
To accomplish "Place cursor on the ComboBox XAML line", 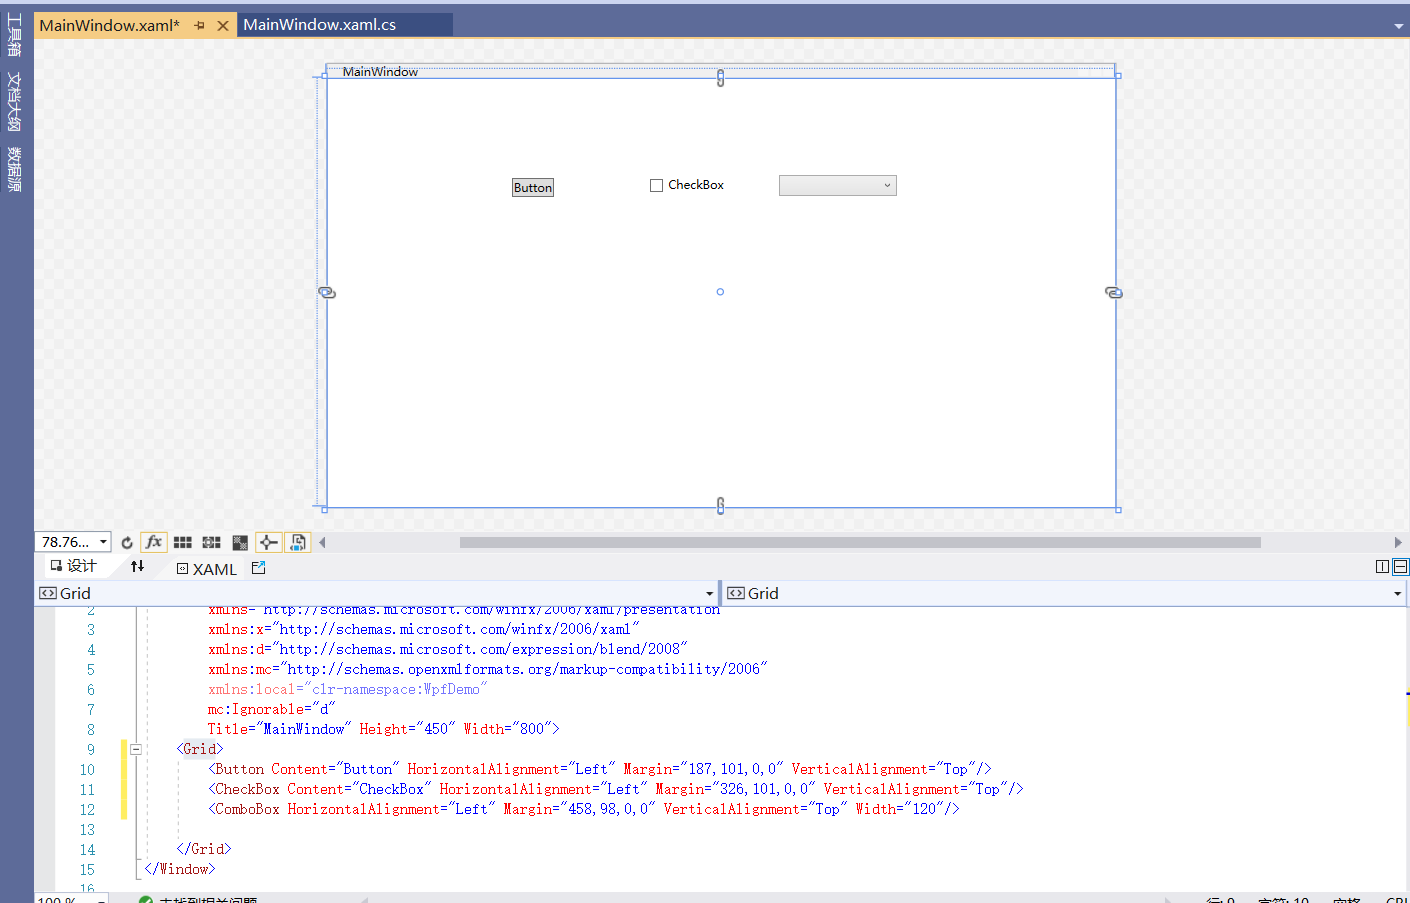I will coord(584,809).
